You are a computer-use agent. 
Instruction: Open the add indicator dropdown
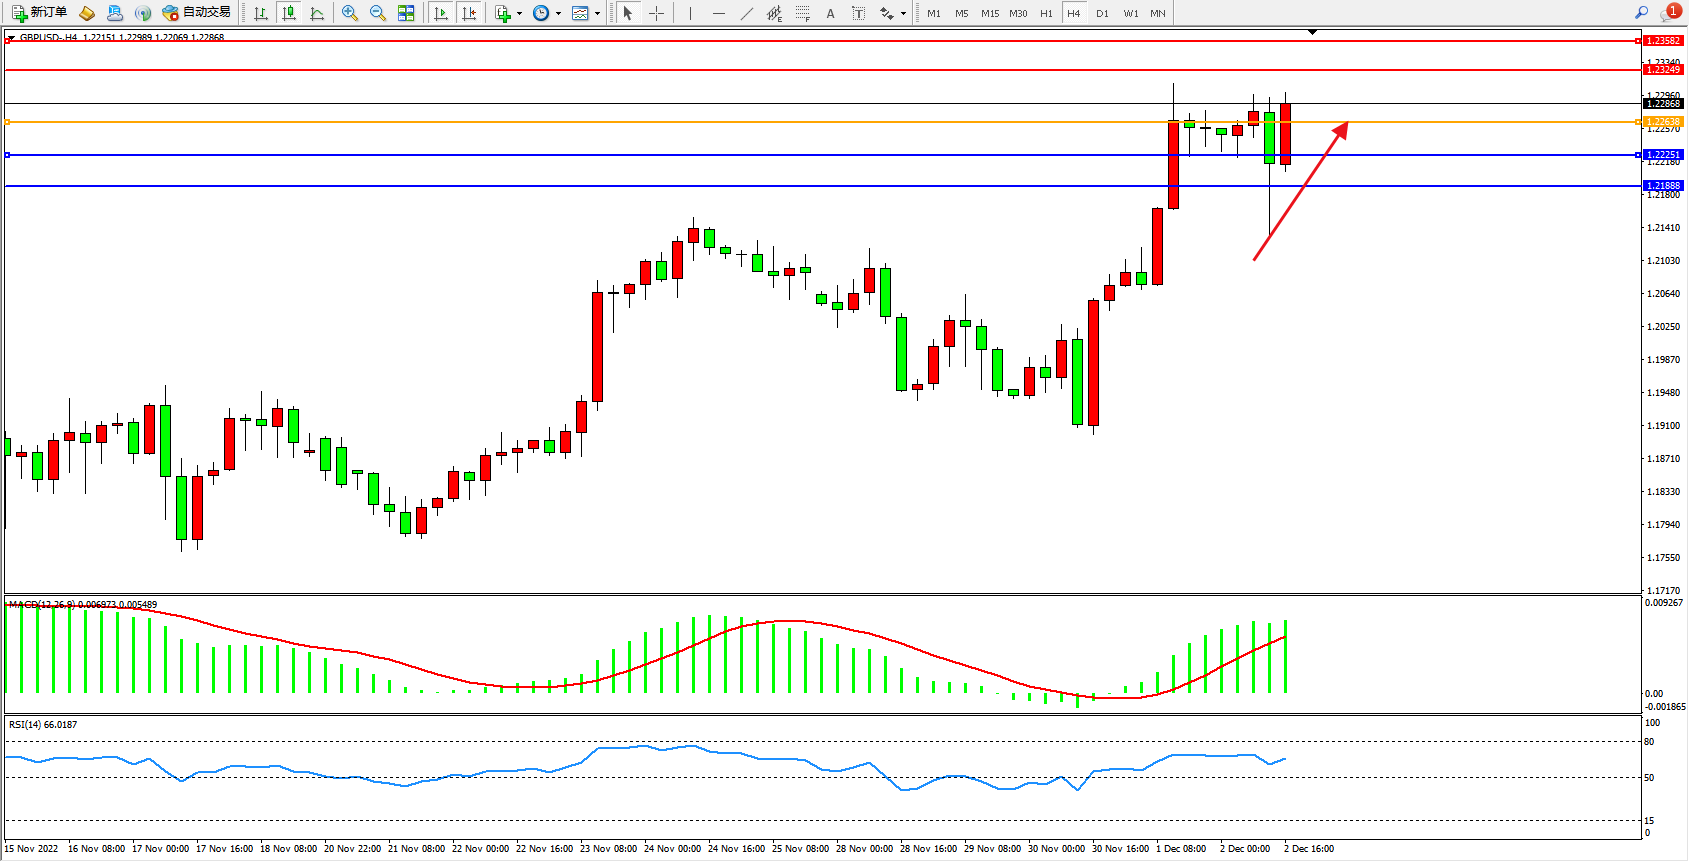(x=508, y=13)
